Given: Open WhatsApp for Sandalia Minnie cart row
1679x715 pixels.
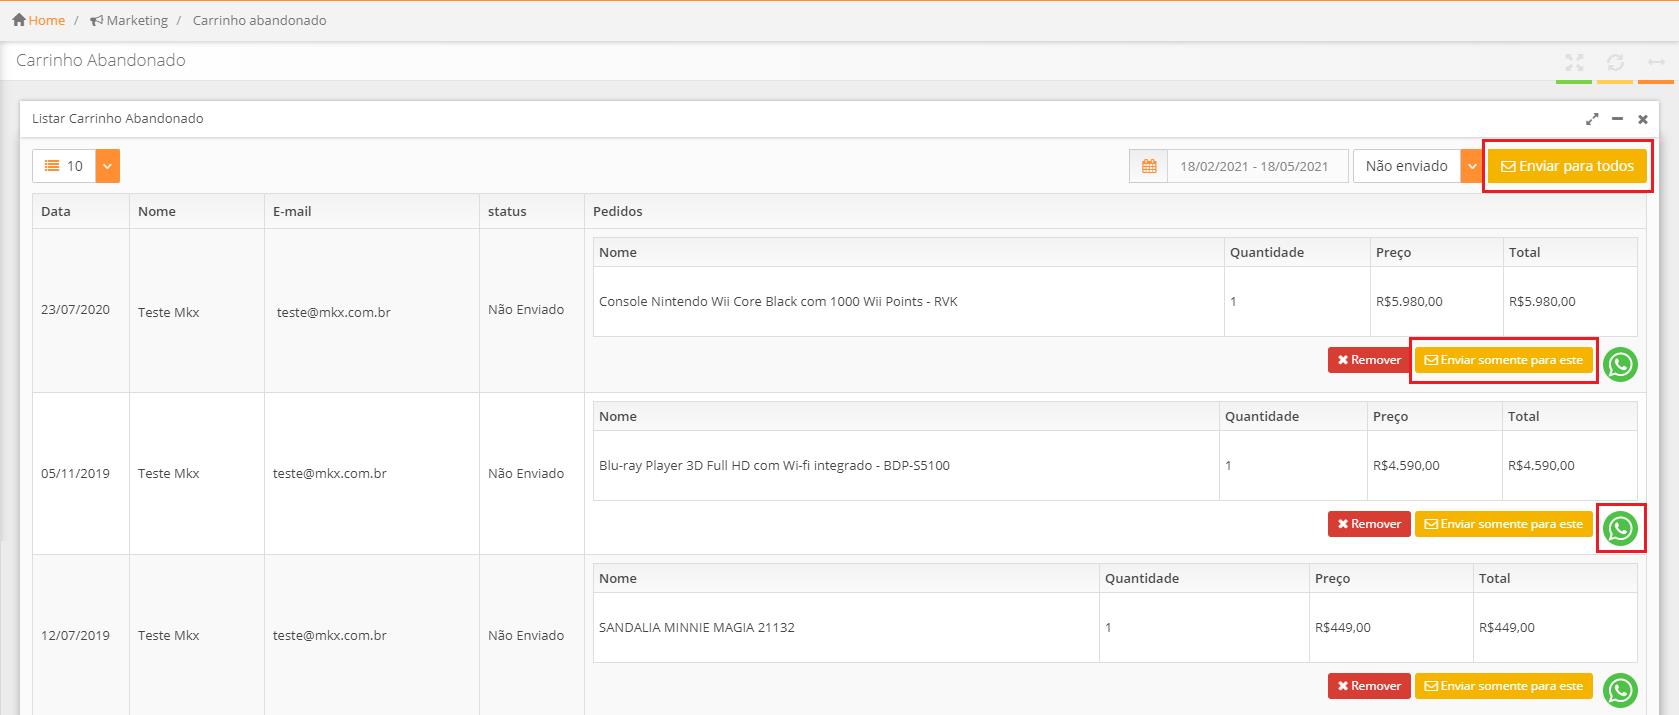Looking at the screenshot, I should tap(1620, 690).
